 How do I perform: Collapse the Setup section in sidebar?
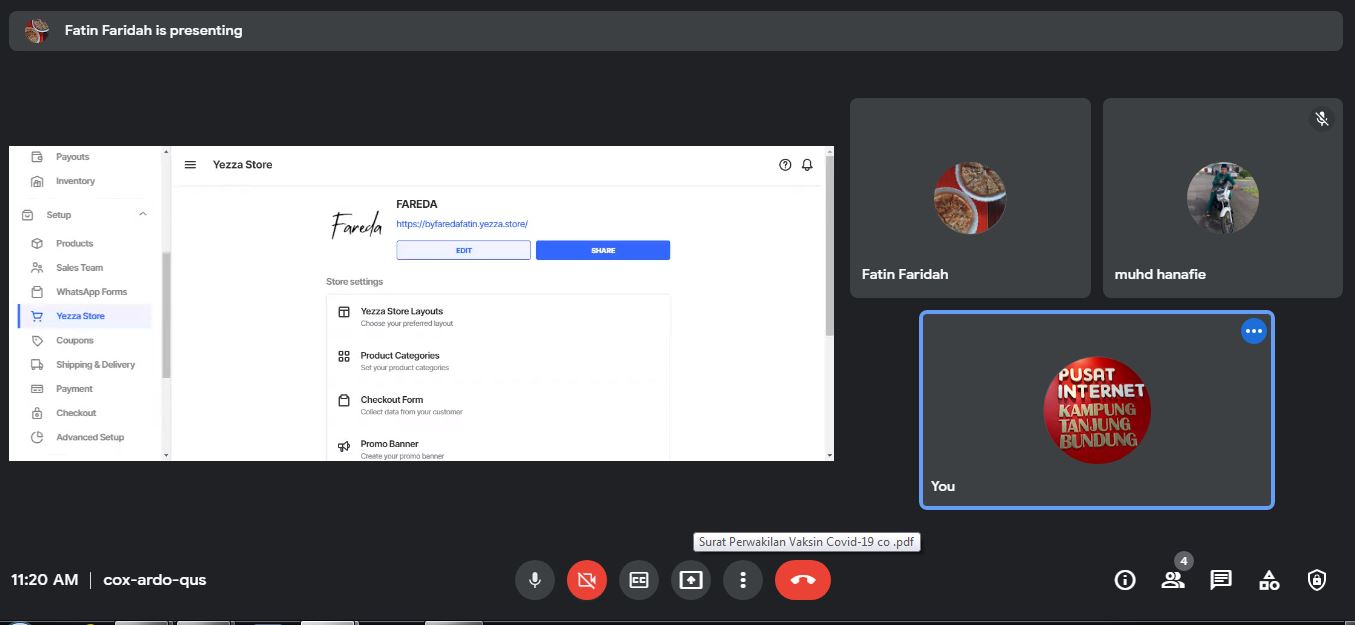click(x=143, y=215)
